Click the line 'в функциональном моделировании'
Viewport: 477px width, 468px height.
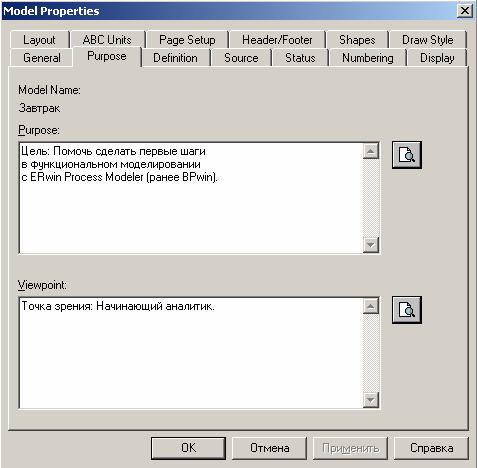coord(111,164)
